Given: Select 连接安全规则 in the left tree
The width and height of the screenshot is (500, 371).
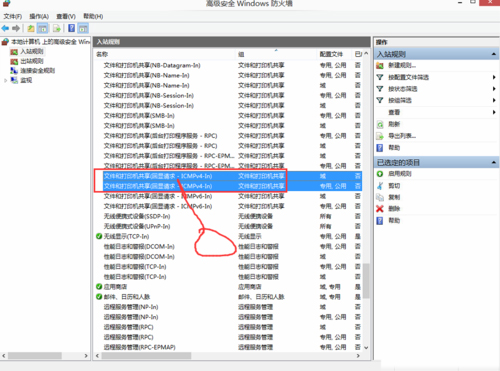Looking at the screenshot, I should point(38,71).
